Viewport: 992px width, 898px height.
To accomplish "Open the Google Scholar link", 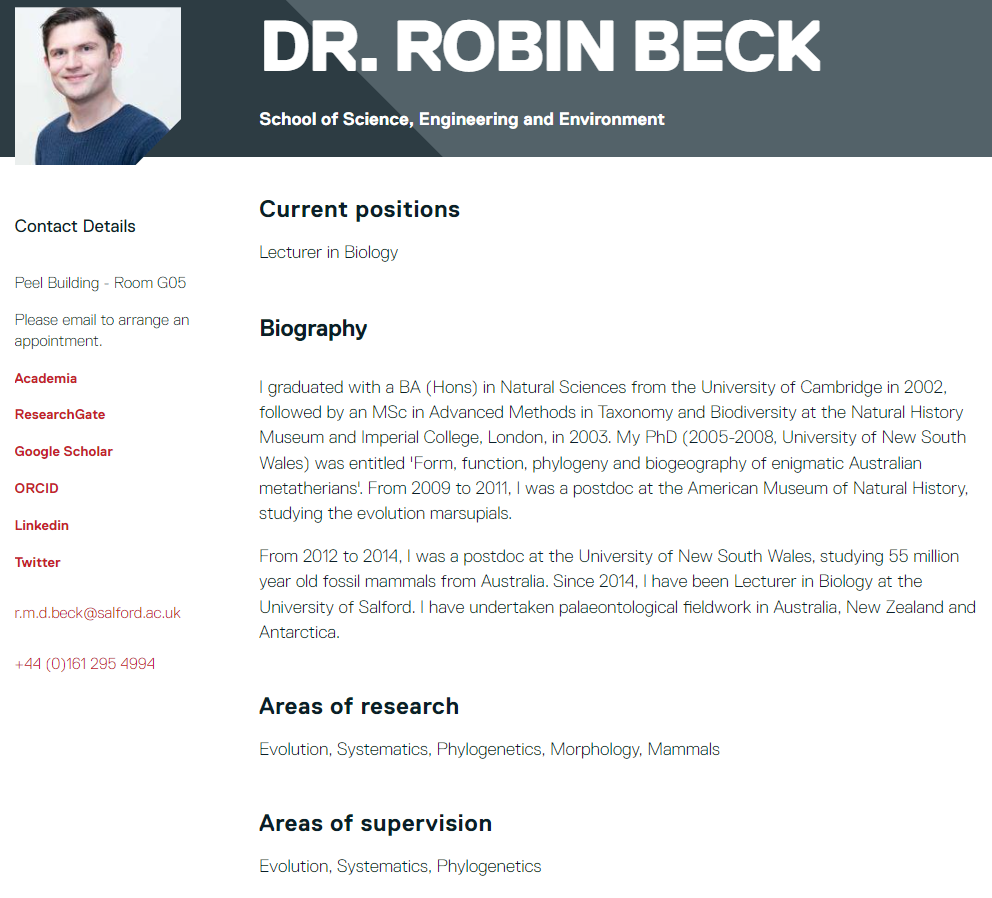I will point(63,451).
